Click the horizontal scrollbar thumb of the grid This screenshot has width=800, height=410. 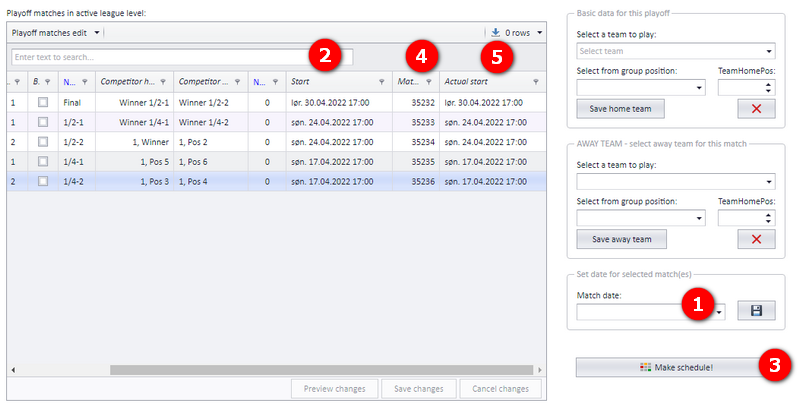[x=321, y=370]
